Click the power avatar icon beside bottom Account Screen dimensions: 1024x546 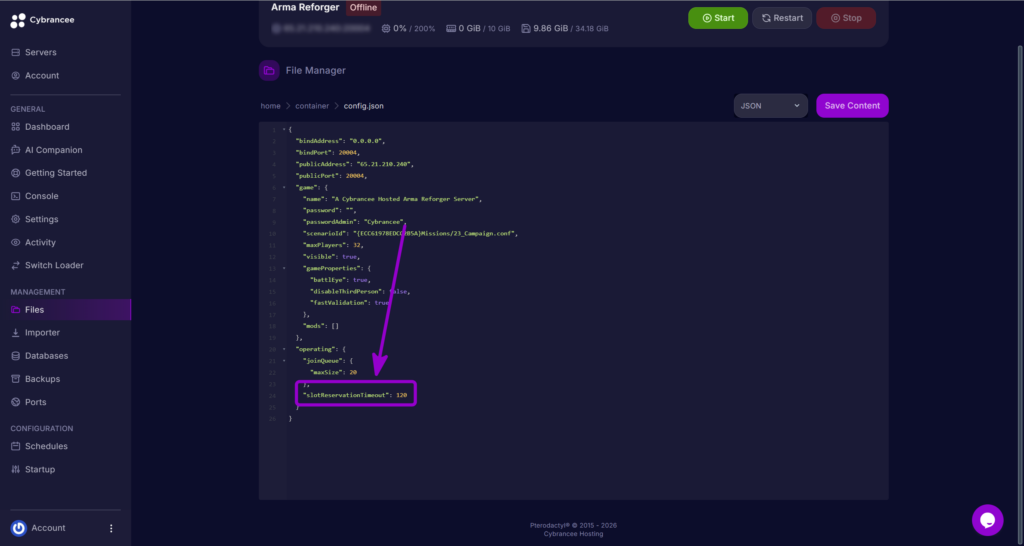(19, 528)
